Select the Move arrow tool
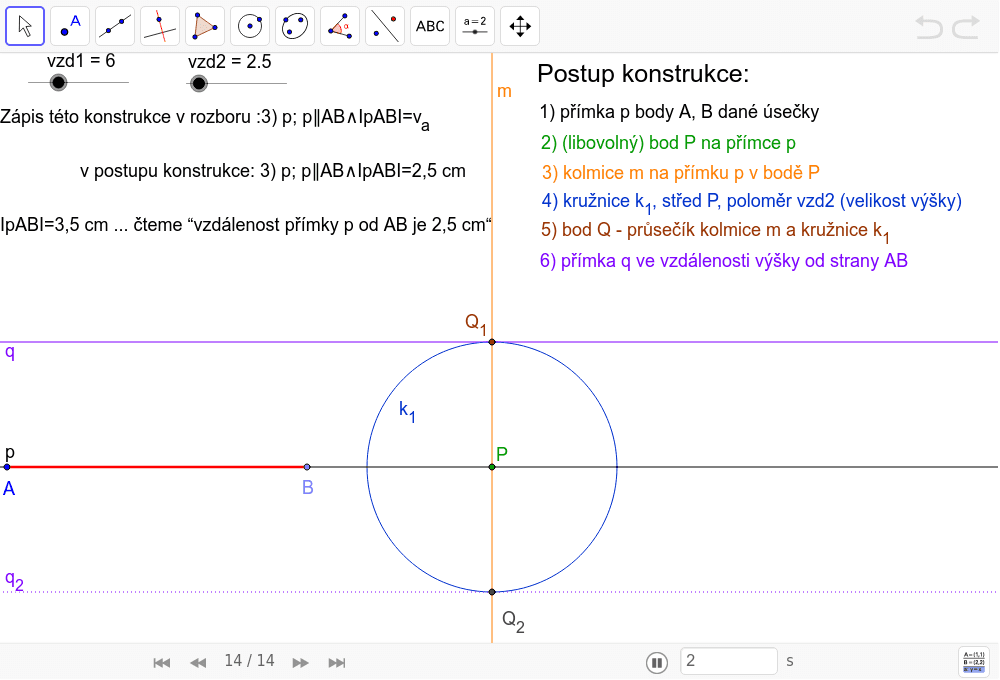The width and height of the screenshot is (1000, 680). [25, 26]
